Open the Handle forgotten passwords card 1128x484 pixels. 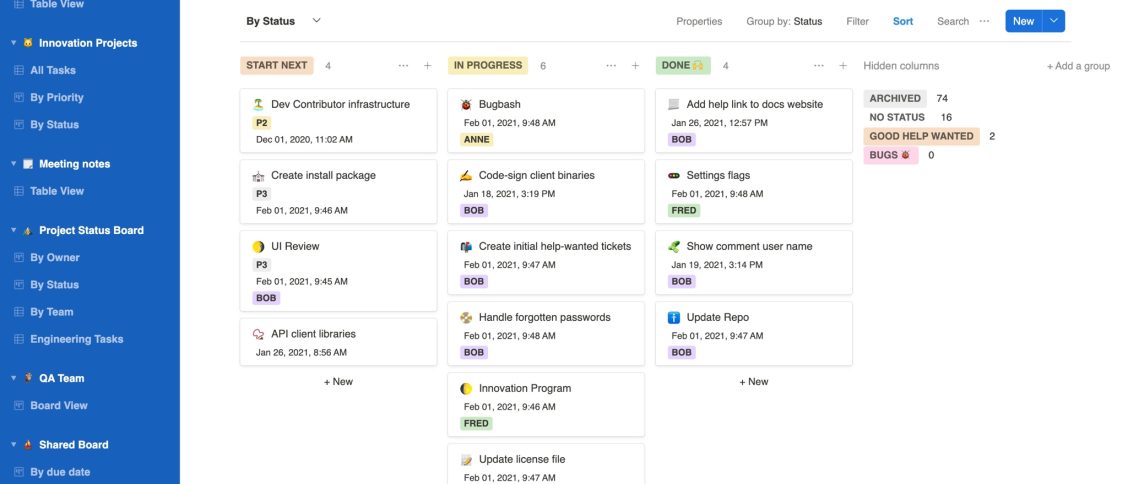(x=545, y=318)
